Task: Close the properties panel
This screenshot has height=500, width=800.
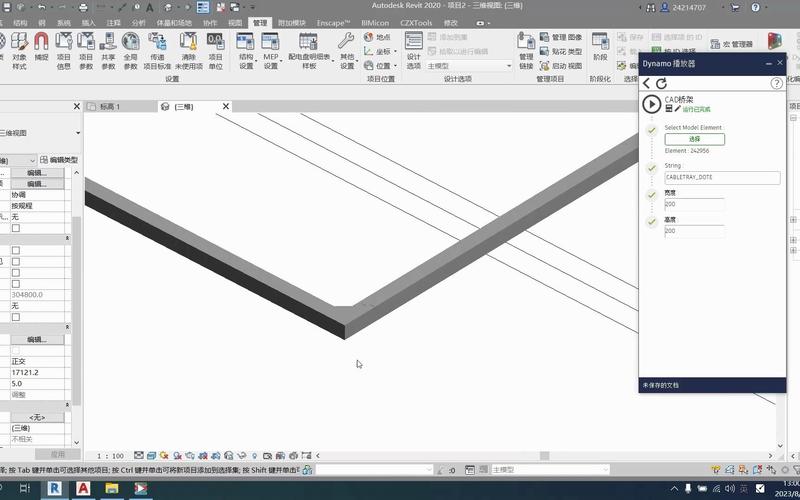Action: [x=77, y=106]
